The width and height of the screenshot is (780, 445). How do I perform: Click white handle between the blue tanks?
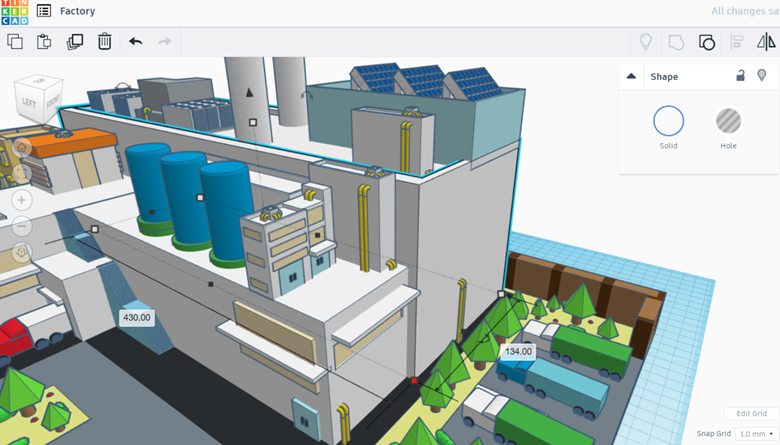[x=200, y=198]
